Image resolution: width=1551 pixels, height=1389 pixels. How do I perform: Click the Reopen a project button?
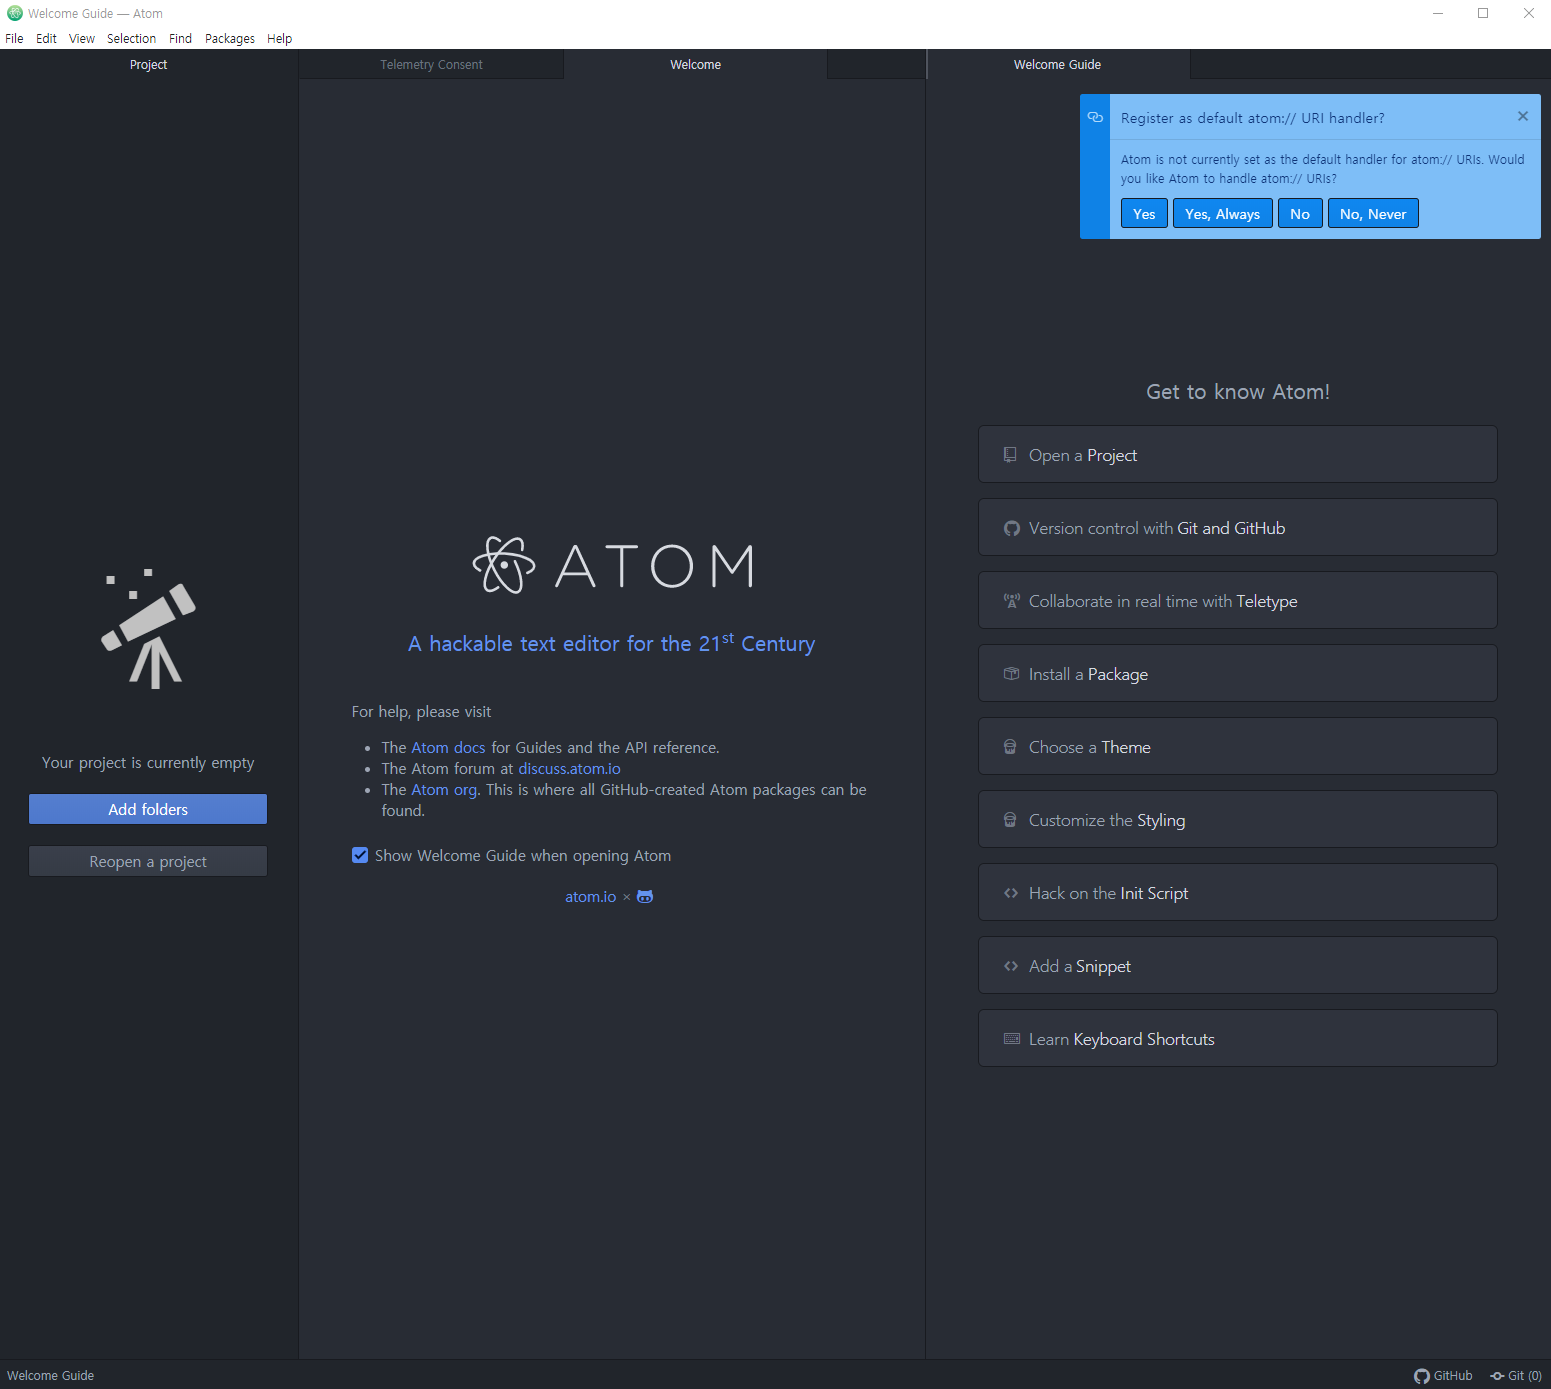[x=148, y=861]
